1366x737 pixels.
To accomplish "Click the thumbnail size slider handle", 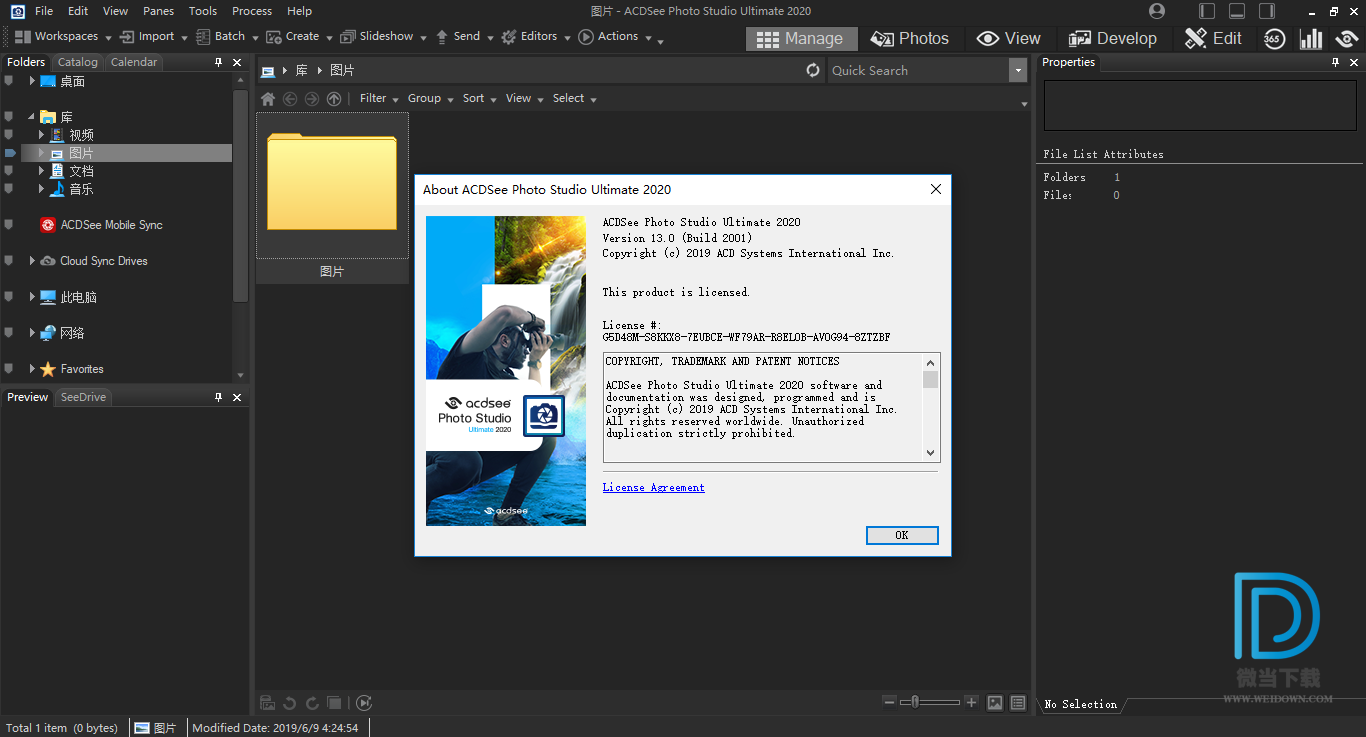I will 913,702.
